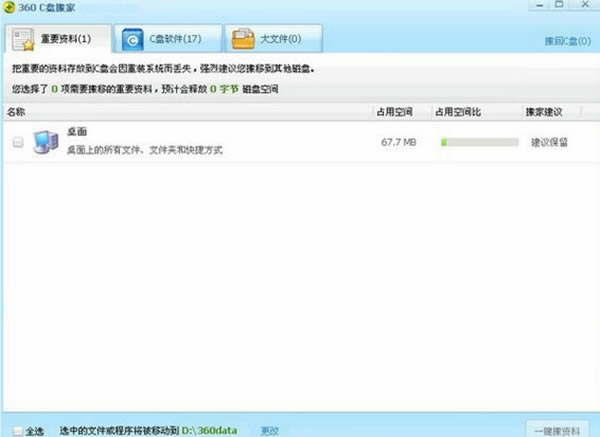Viewport: 600px width, 437px height.
Task: Click the blue C盘软件 icon
Action: (132, 39)
